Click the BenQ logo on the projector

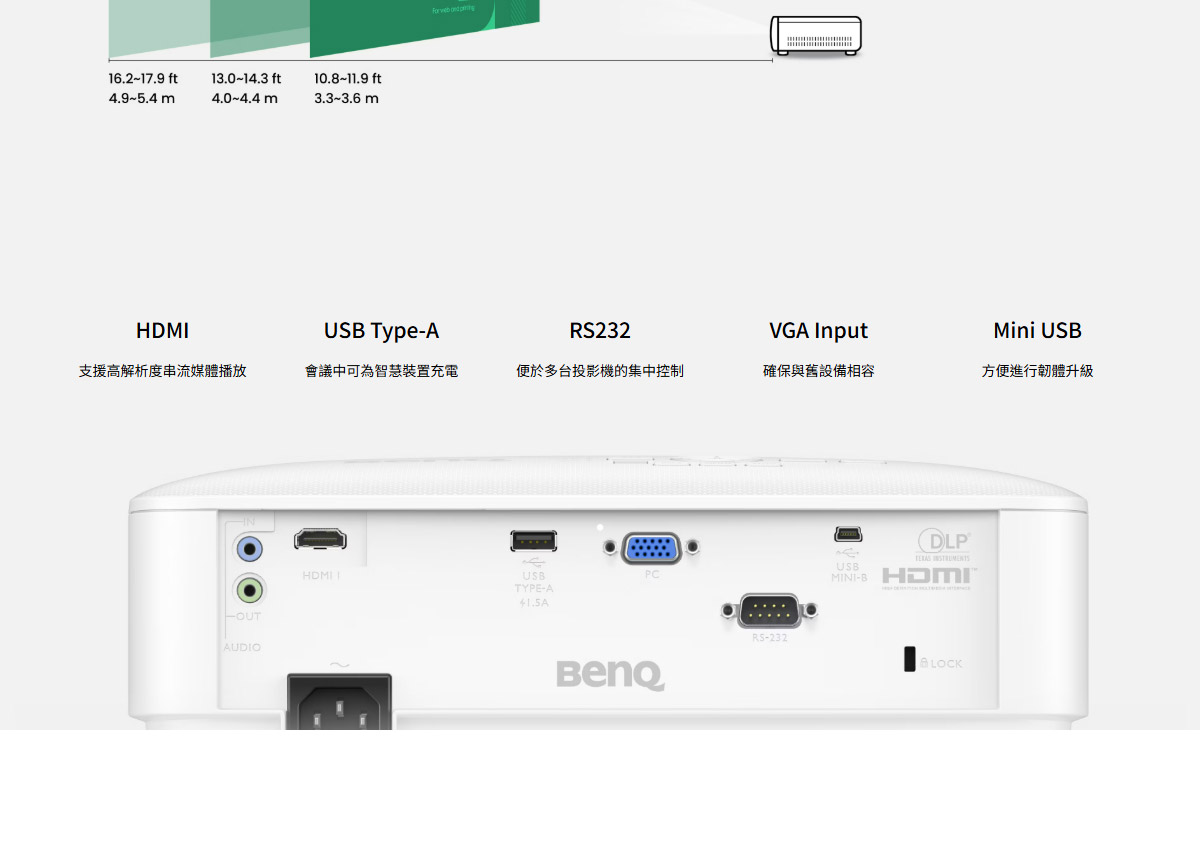coord(608,676)
